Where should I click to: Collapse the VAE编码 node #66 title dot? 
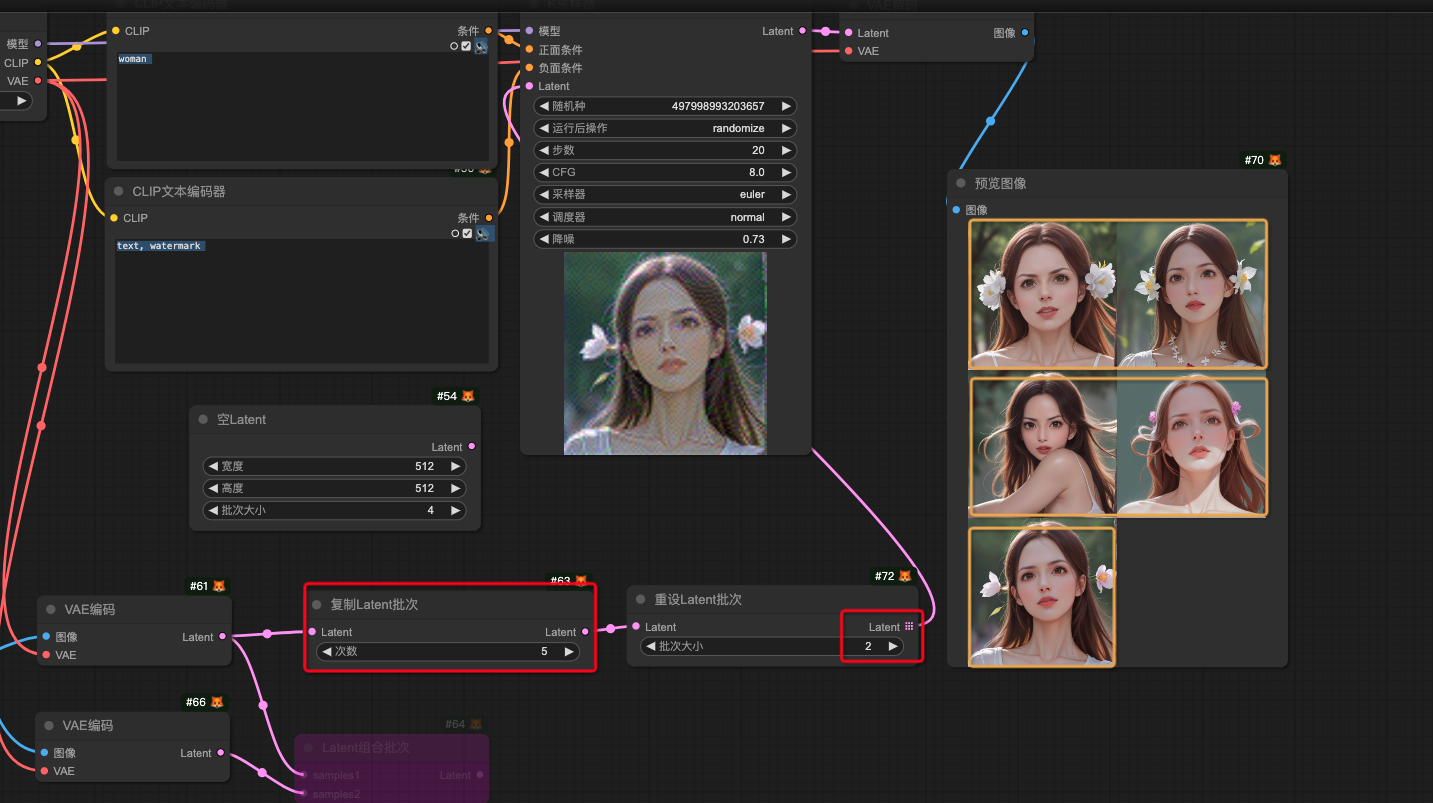50,726
